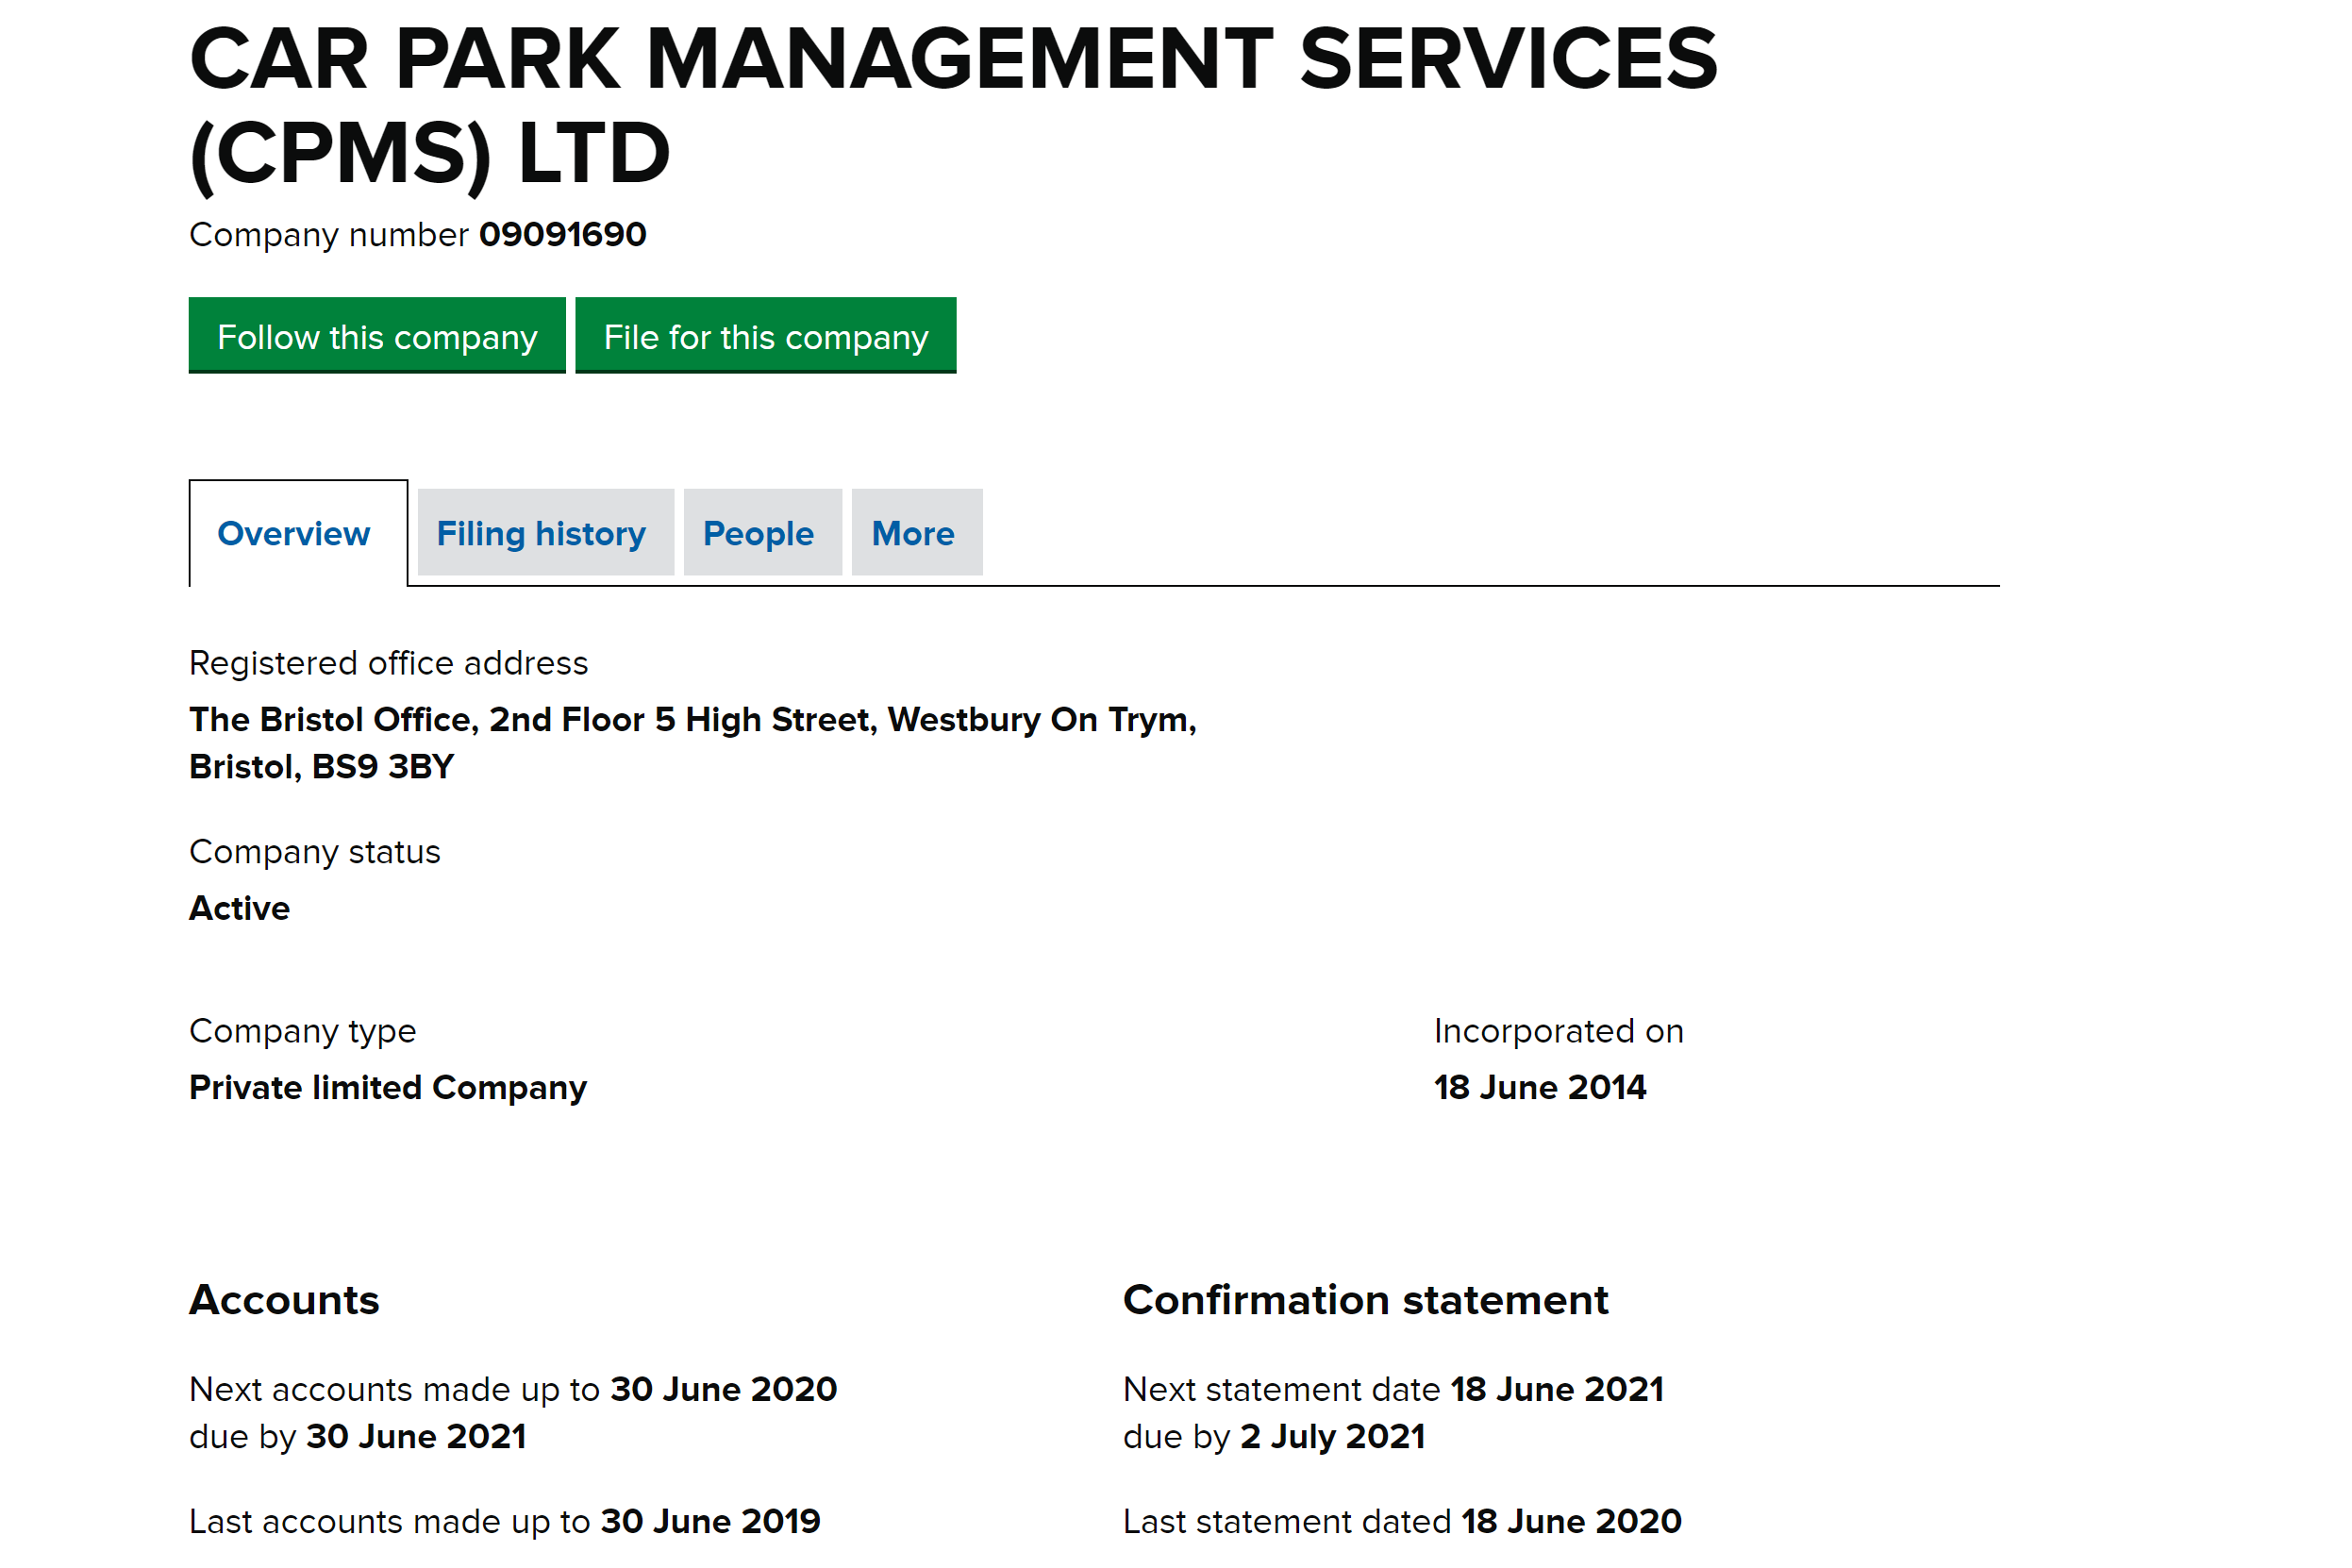Click Last accounts made up to 30 June 2019
This screenshot has height=1568, width=2352.
click(x=505, y=1522)
